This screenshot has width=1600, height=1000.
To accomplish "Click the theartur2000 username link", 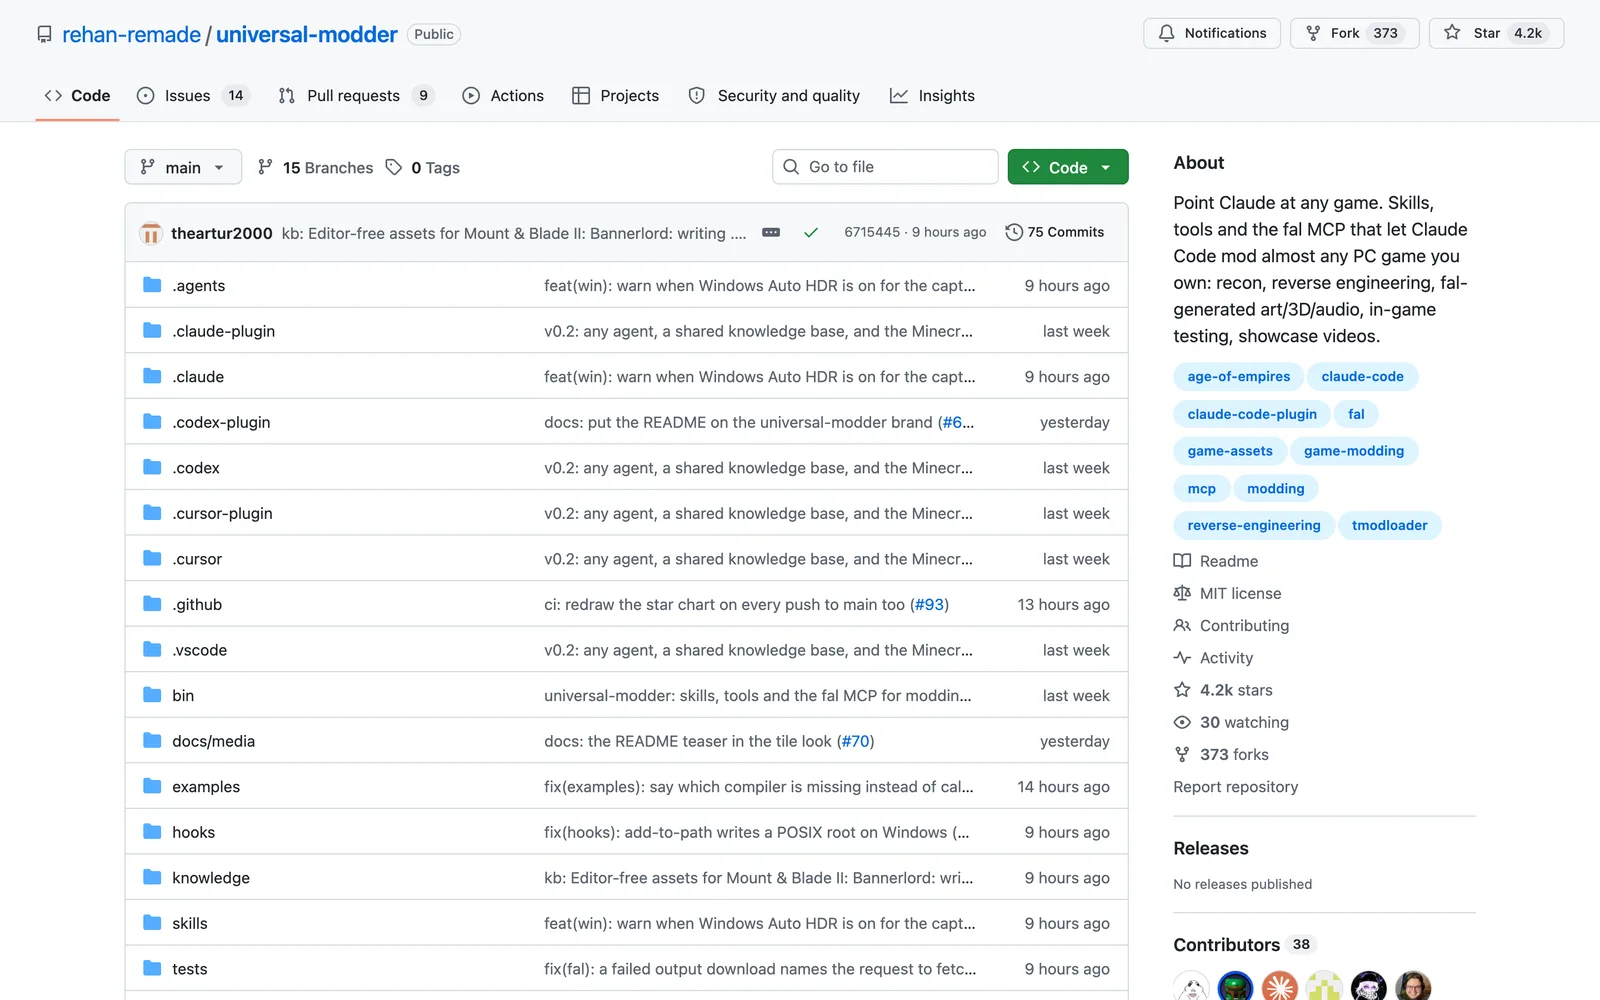I will point(222,233).
